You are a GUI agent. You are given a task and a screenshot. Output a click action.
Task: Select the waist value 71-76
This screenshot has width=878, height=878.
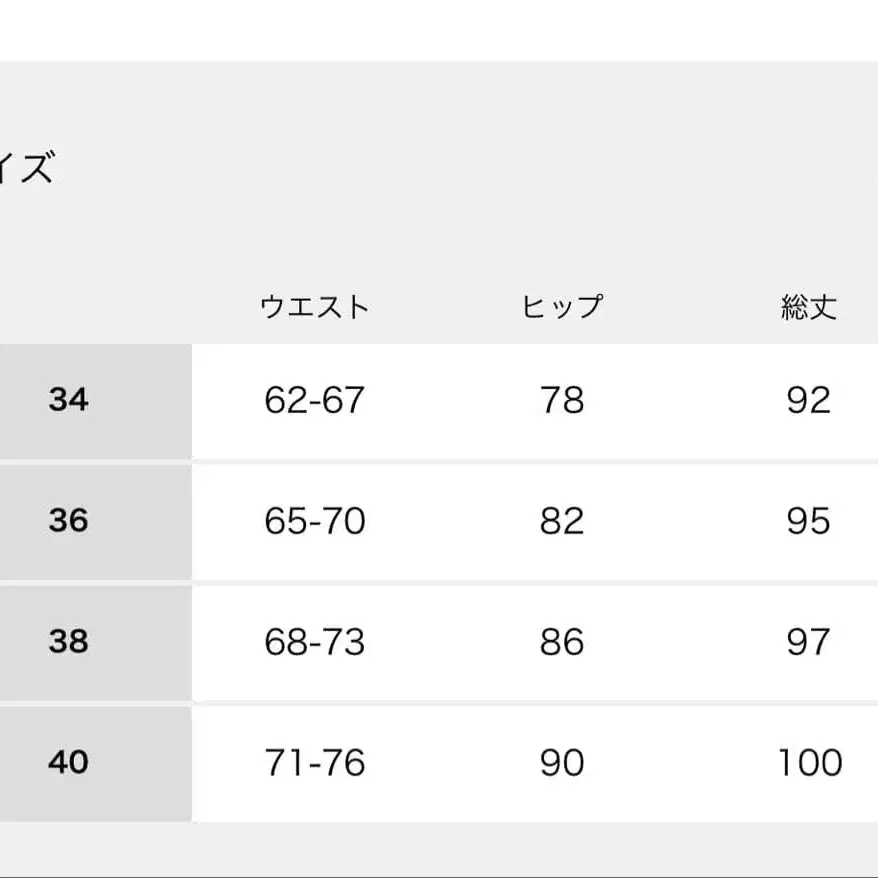click(x=314, y=764)
